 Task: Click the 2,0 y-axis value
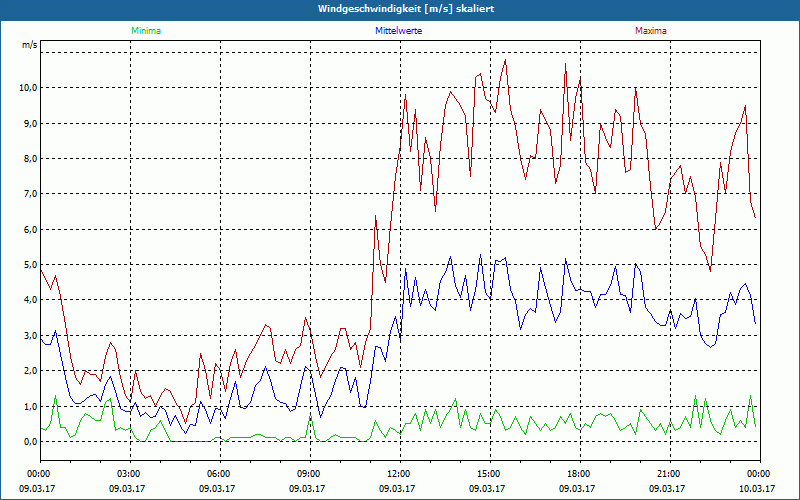pos(31,371)
